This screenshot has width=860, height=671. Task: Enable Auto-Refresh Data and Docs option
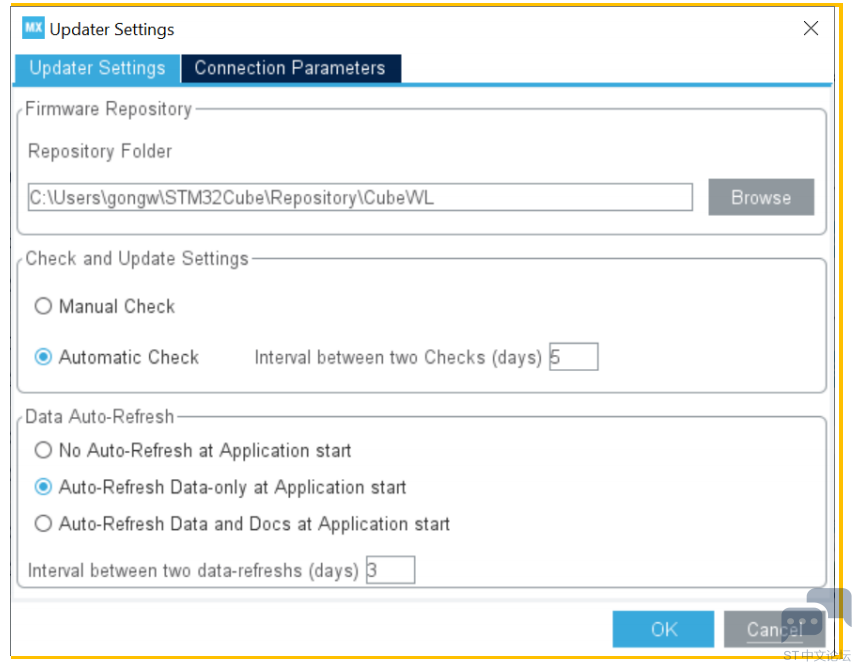pos(43,524)
